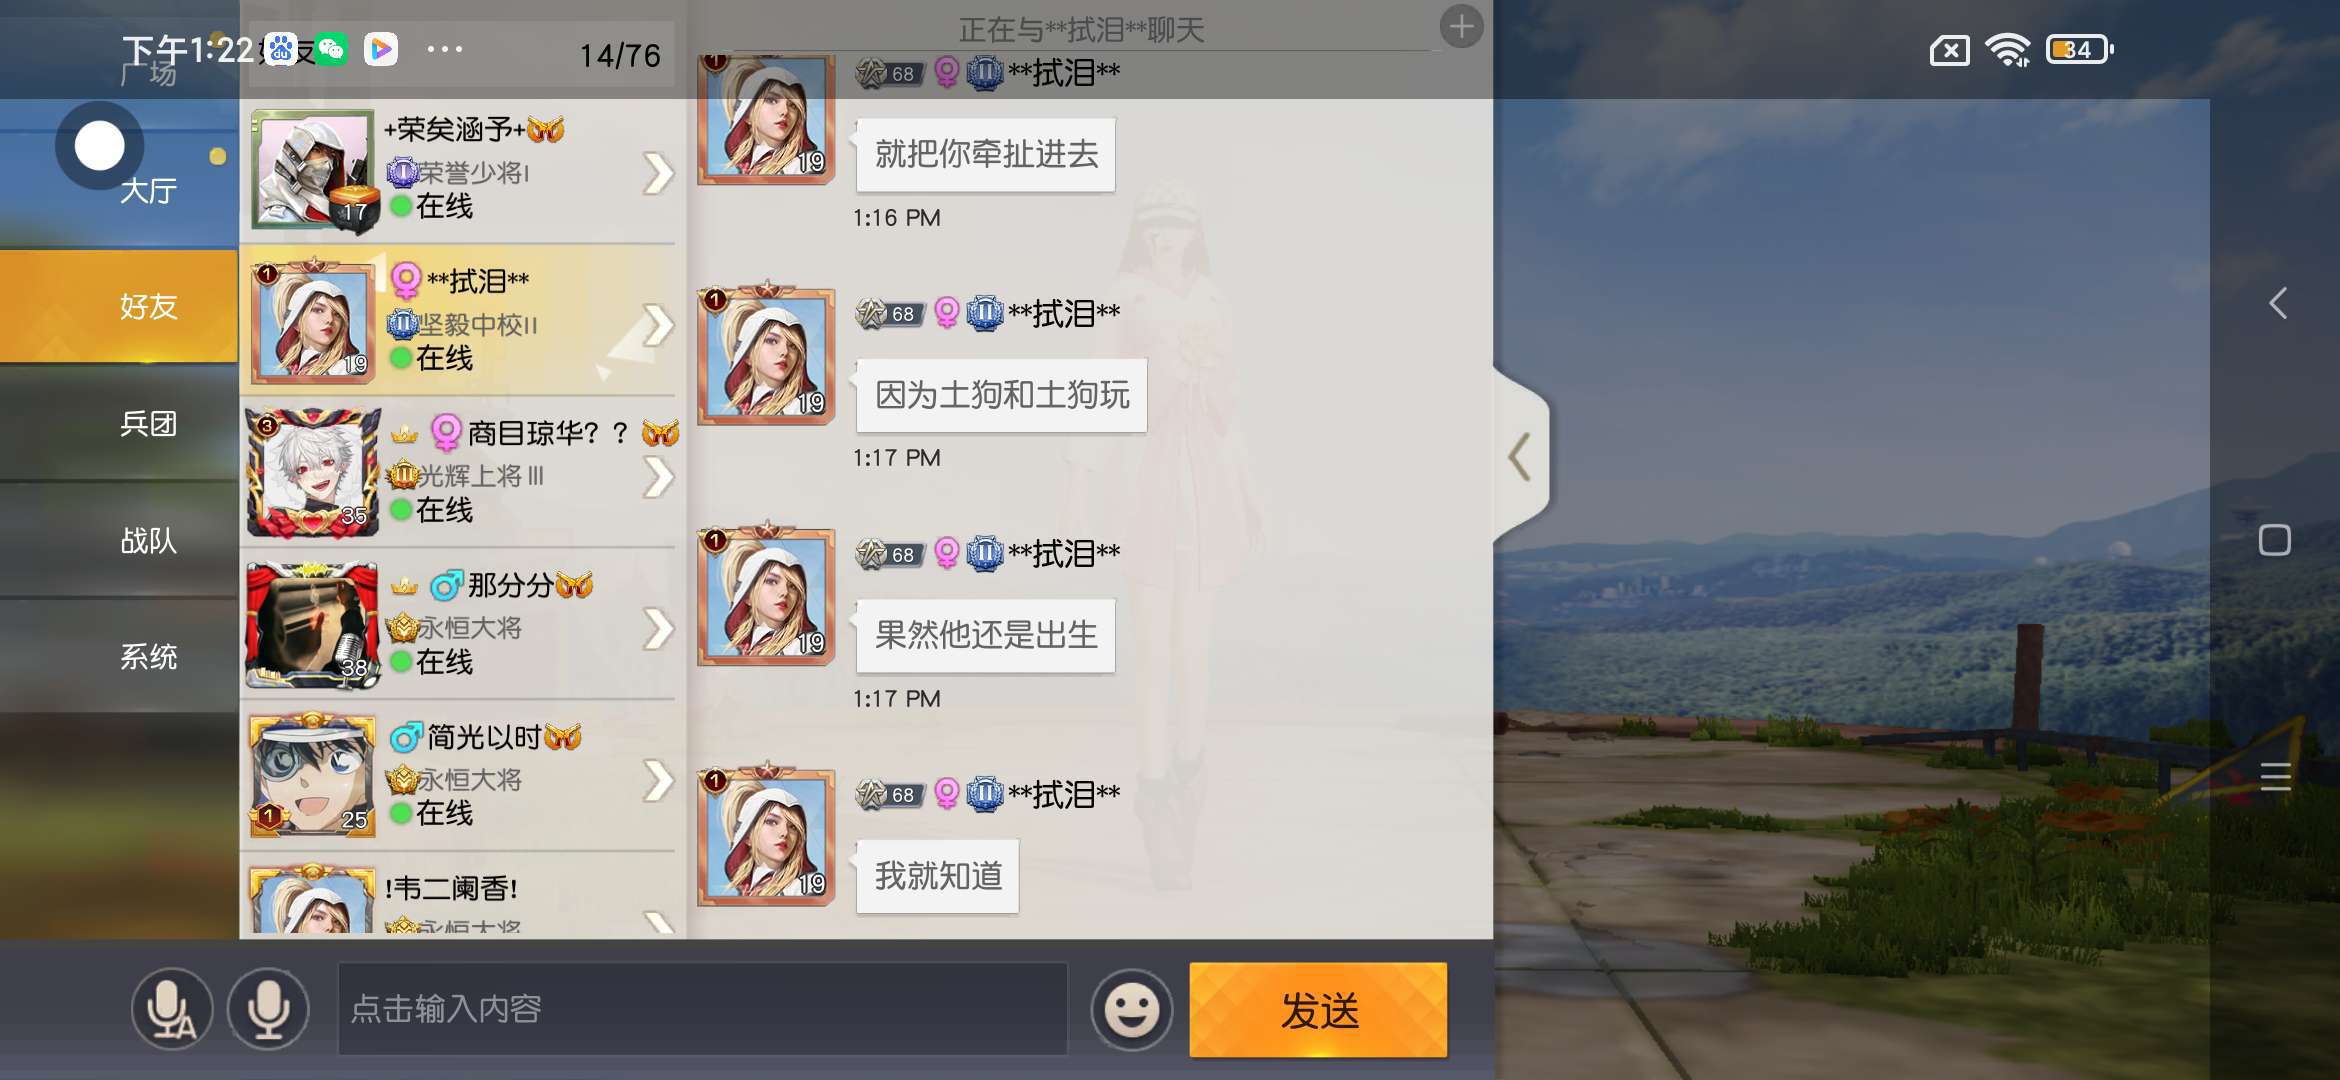The image size is (2340, 1080).
Task: Click the plus icon beside chat title
Action: 1461,27
